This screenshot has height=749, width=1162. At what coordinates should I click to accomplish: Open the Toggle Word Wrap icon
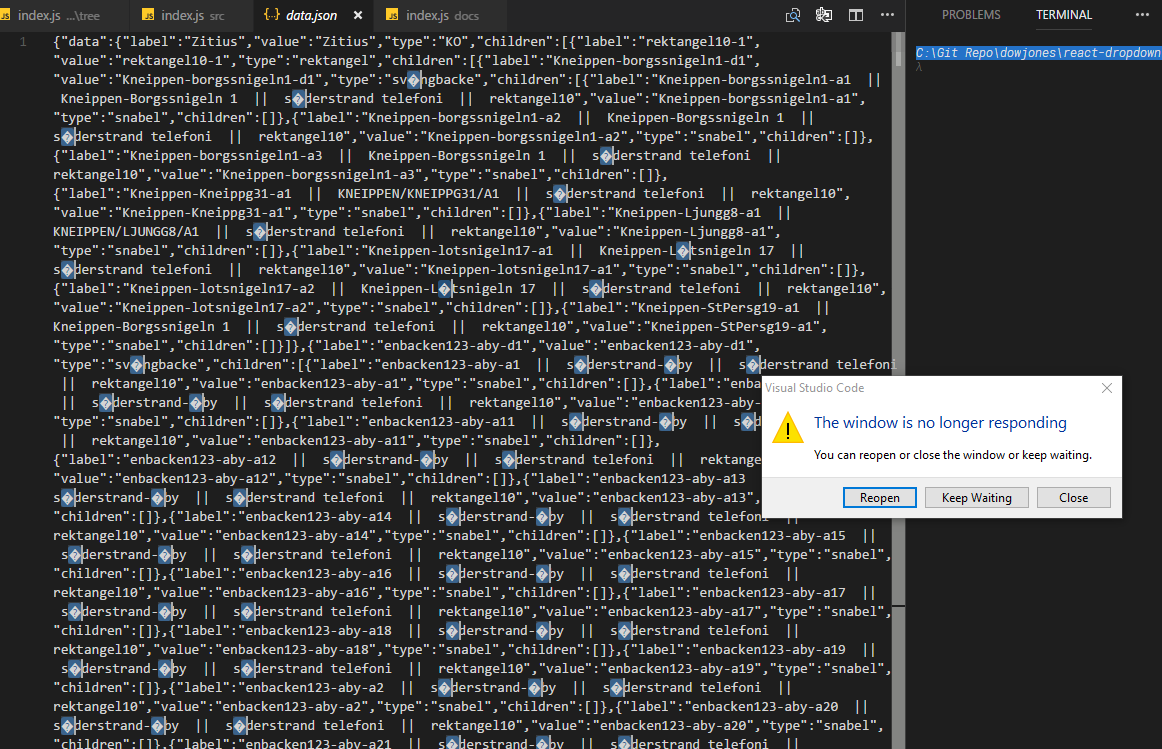(823, 16)
